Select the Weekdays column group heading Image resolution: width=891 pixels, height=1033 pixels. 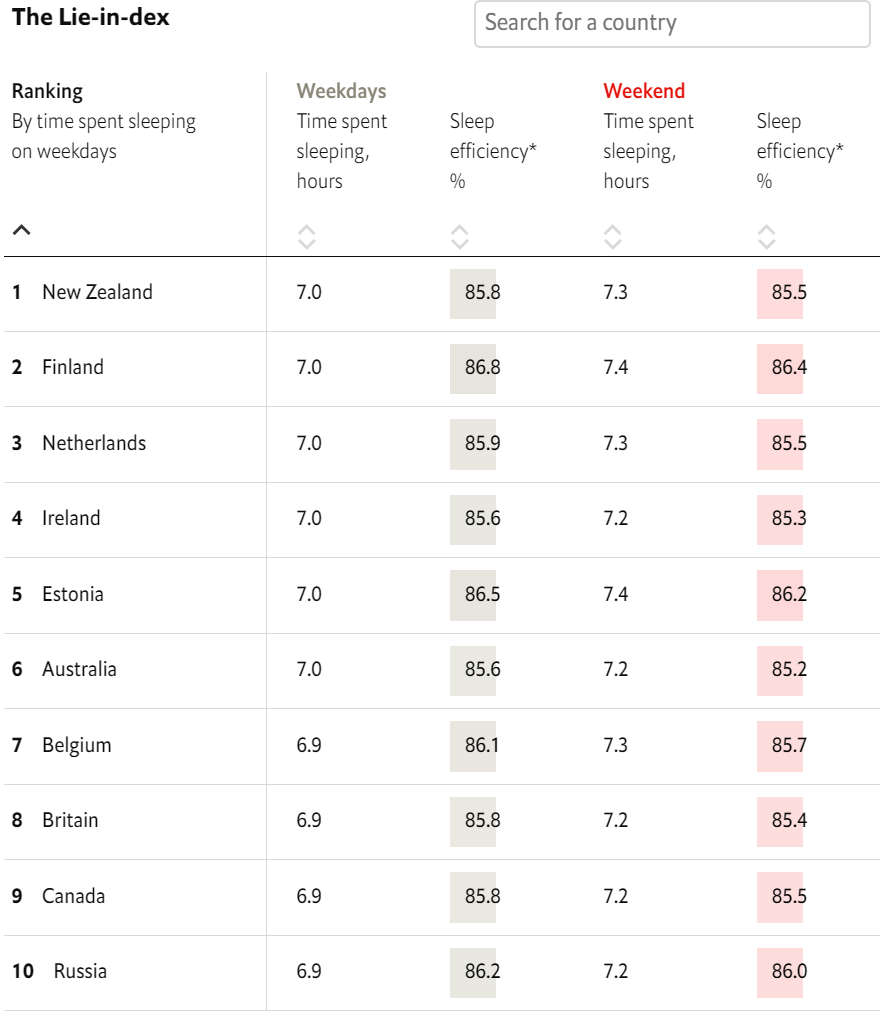pyautogui.click(x=341, y=91)
